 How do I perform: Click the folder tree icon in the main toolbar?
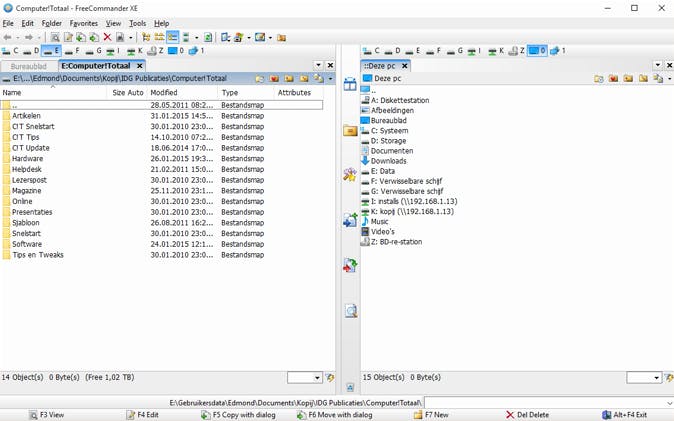146,37
